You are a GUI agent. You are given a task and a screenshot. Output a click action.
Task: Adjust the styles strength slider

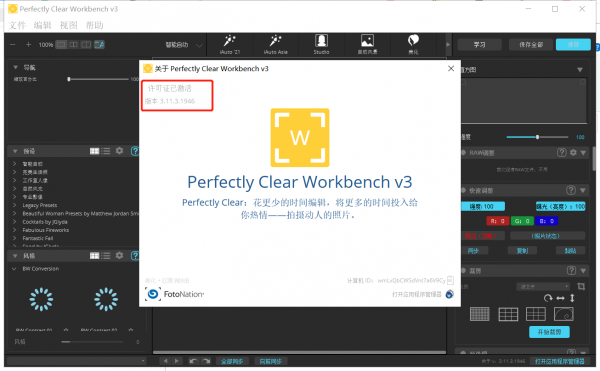click(x=92, y=342)
